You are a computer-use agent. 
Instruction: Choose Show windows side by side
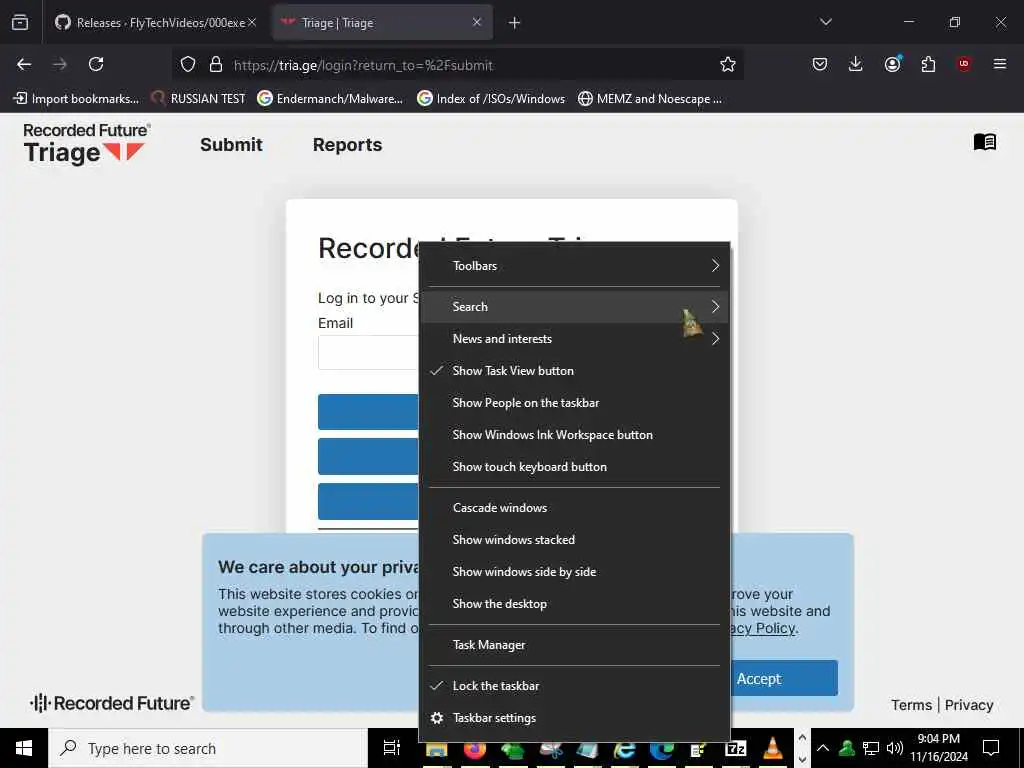click(x=574, y=571)
